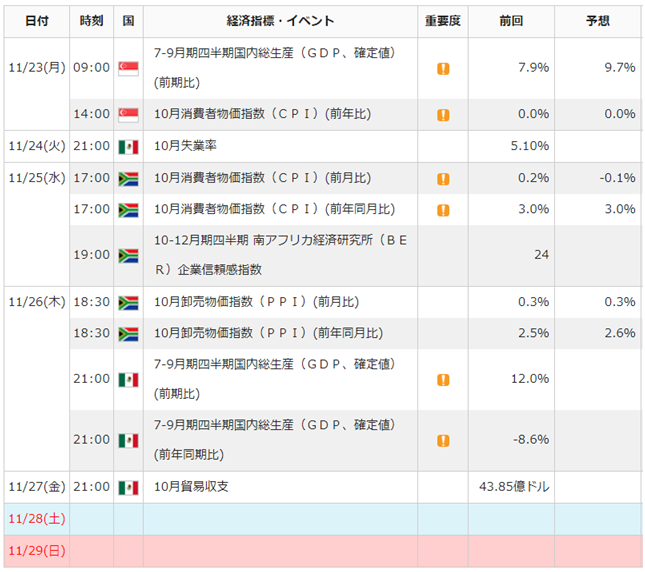Click the 12.0% previous value
The height and width of the screenshot is (572, 645).
tap(530, 379)
